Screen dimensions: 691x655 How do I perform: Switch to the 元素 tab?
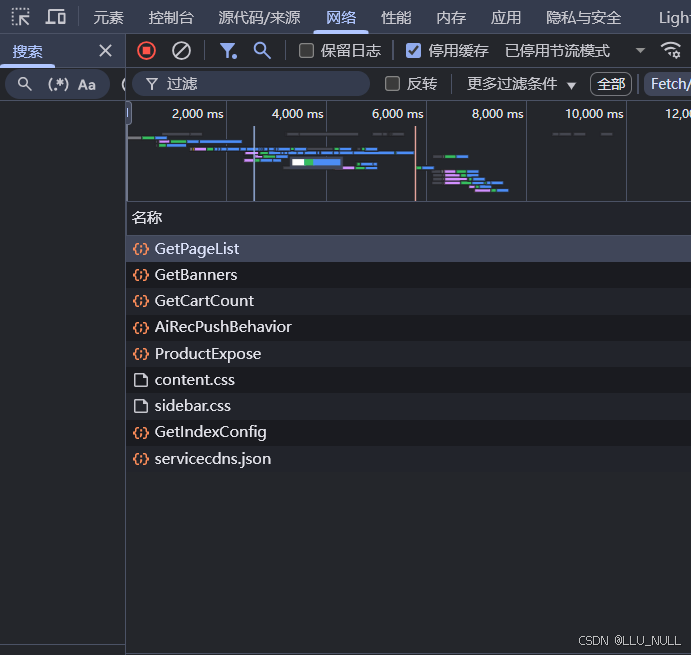[108, 18]
